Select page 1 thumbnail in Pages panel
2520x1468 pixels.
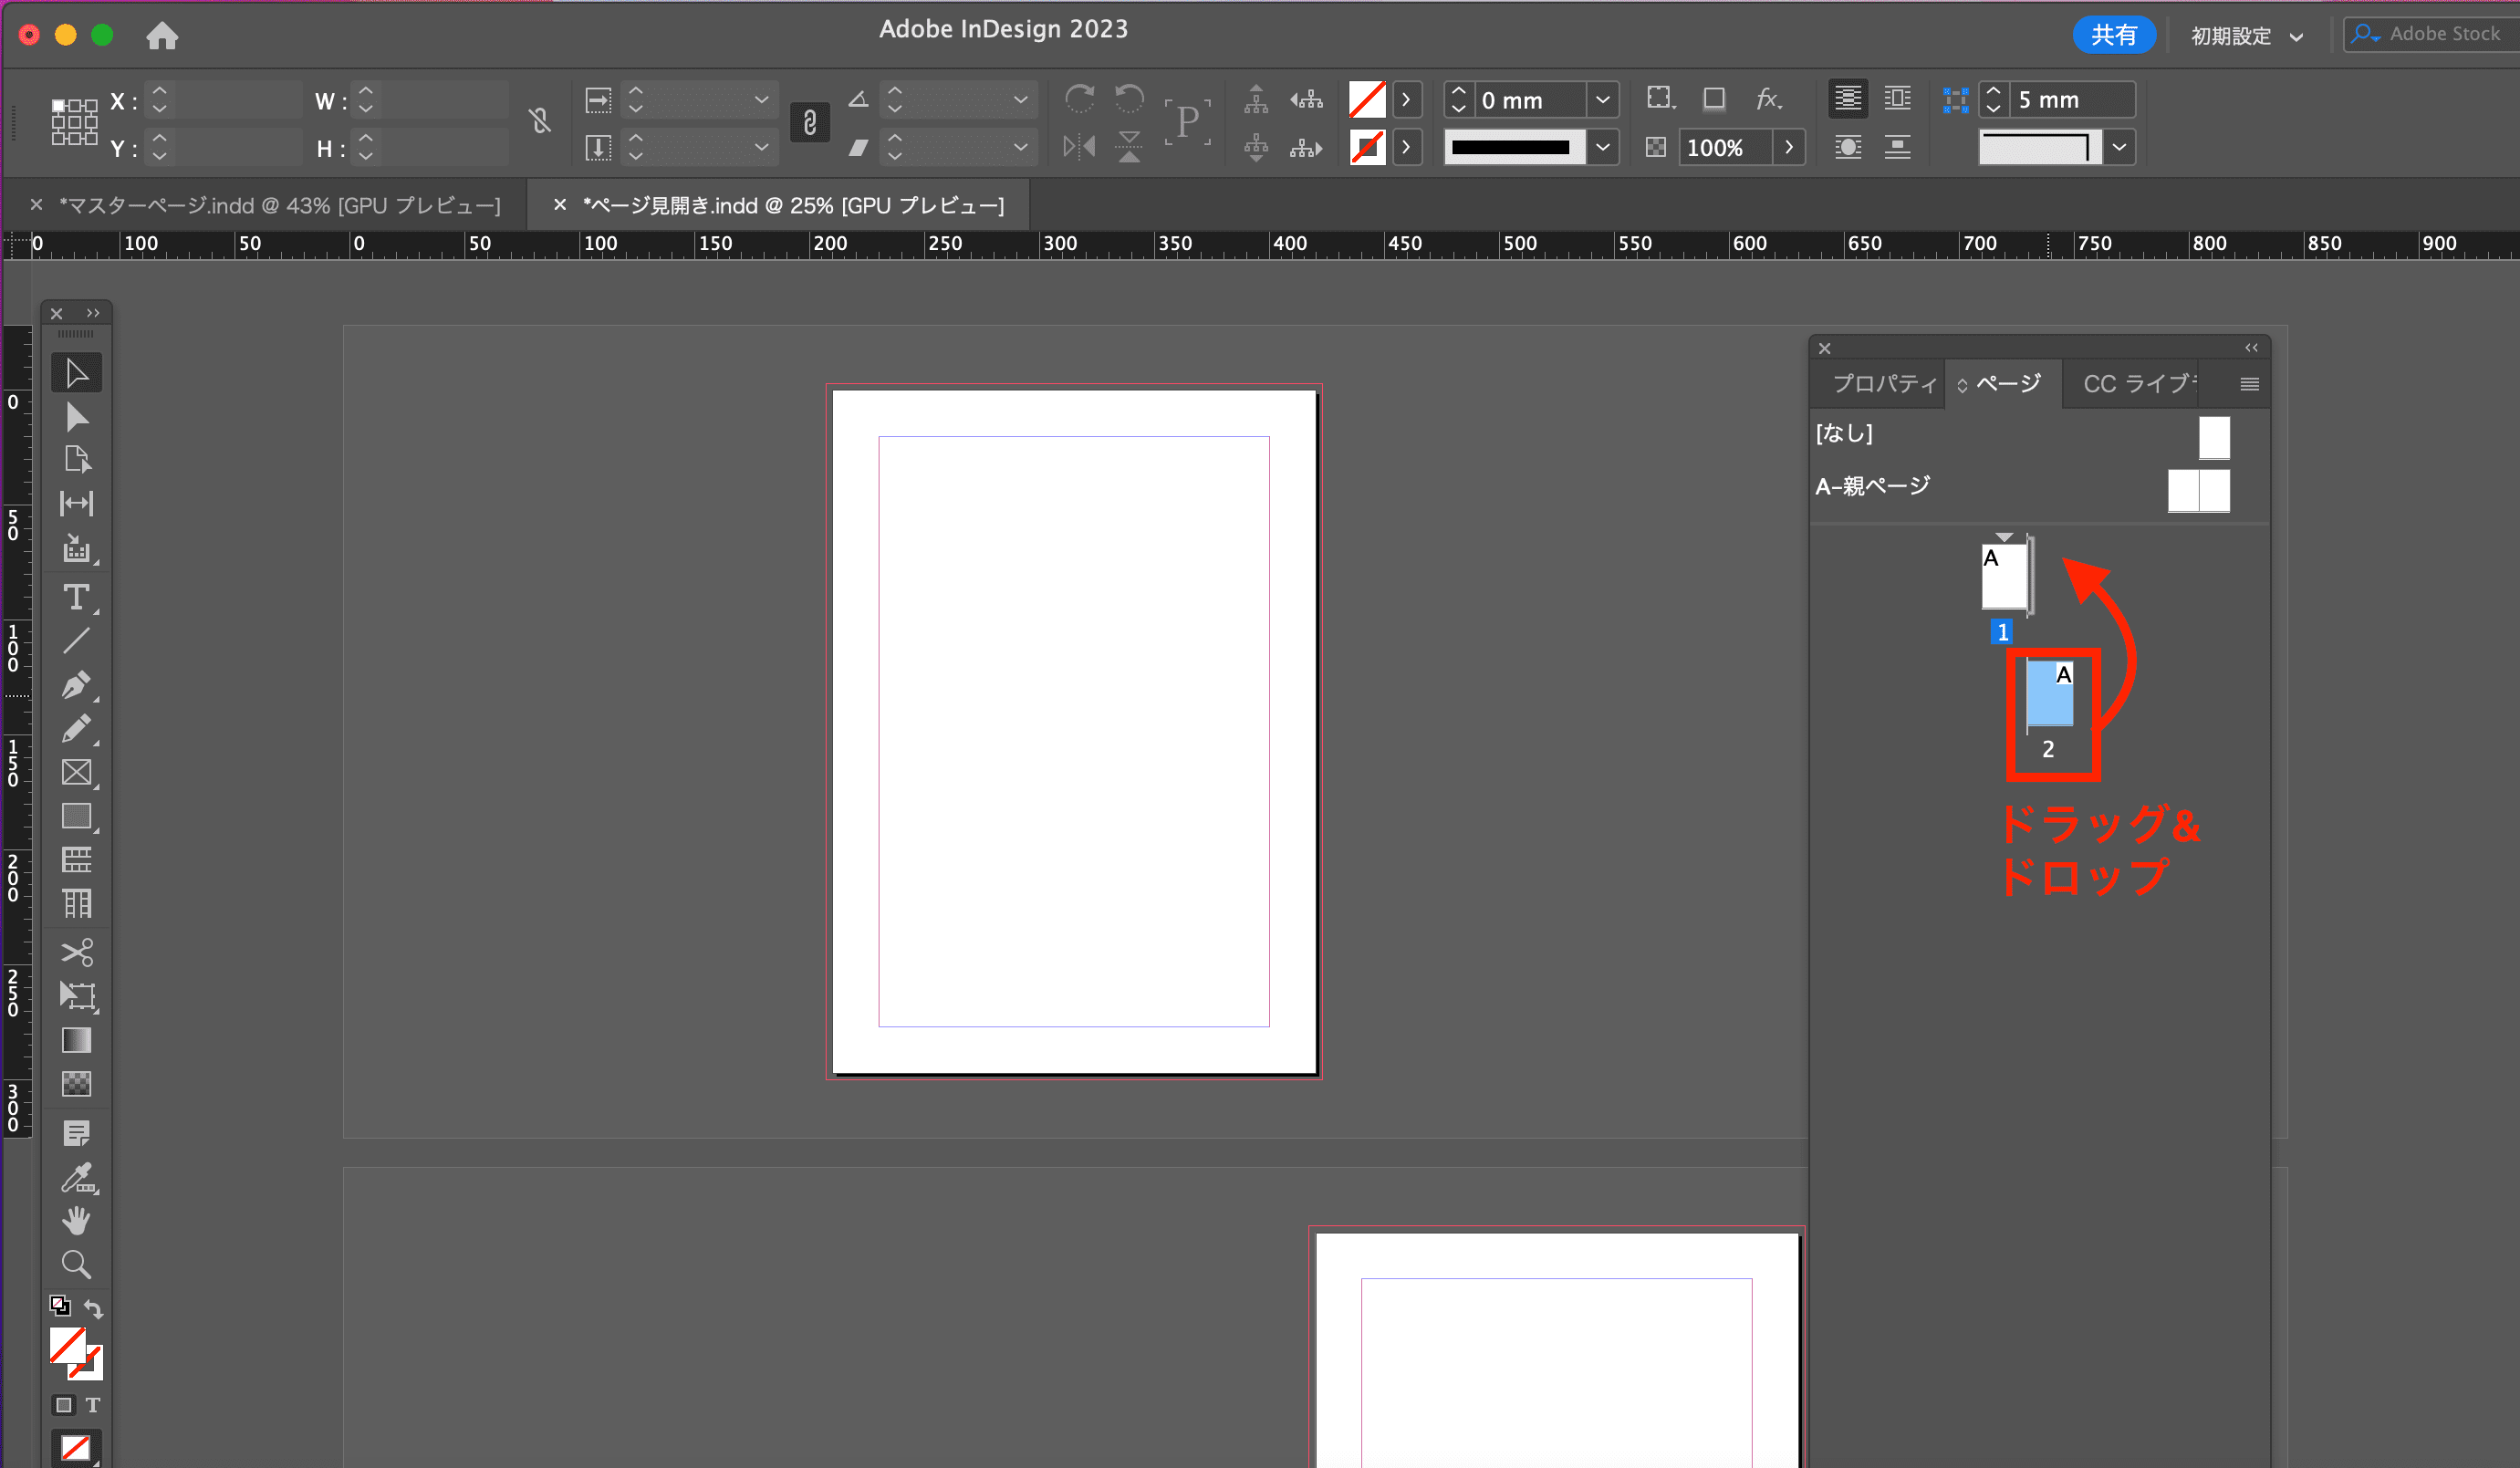[x=2004, y=576]
